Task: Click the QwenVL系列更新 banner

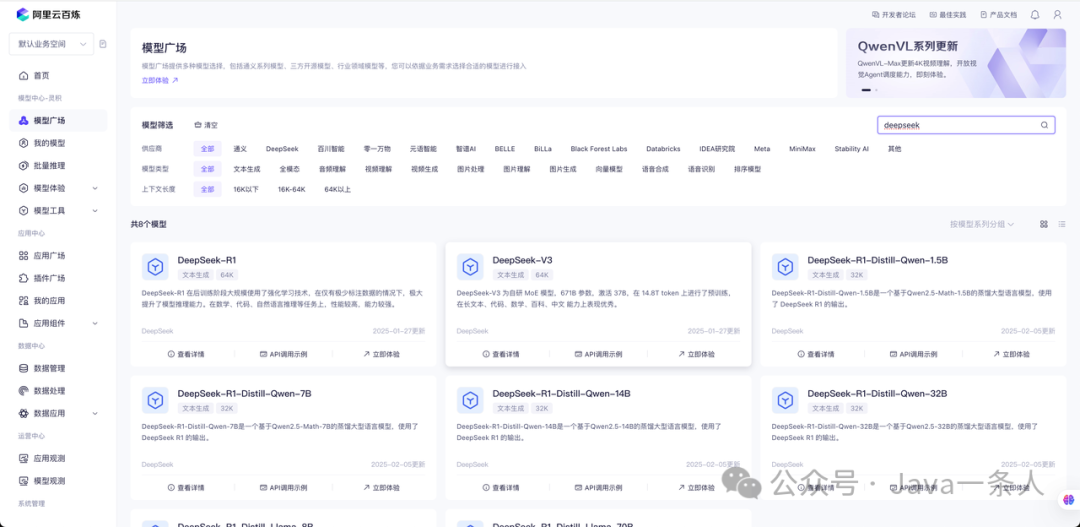Action: click(x=955, y=63)
